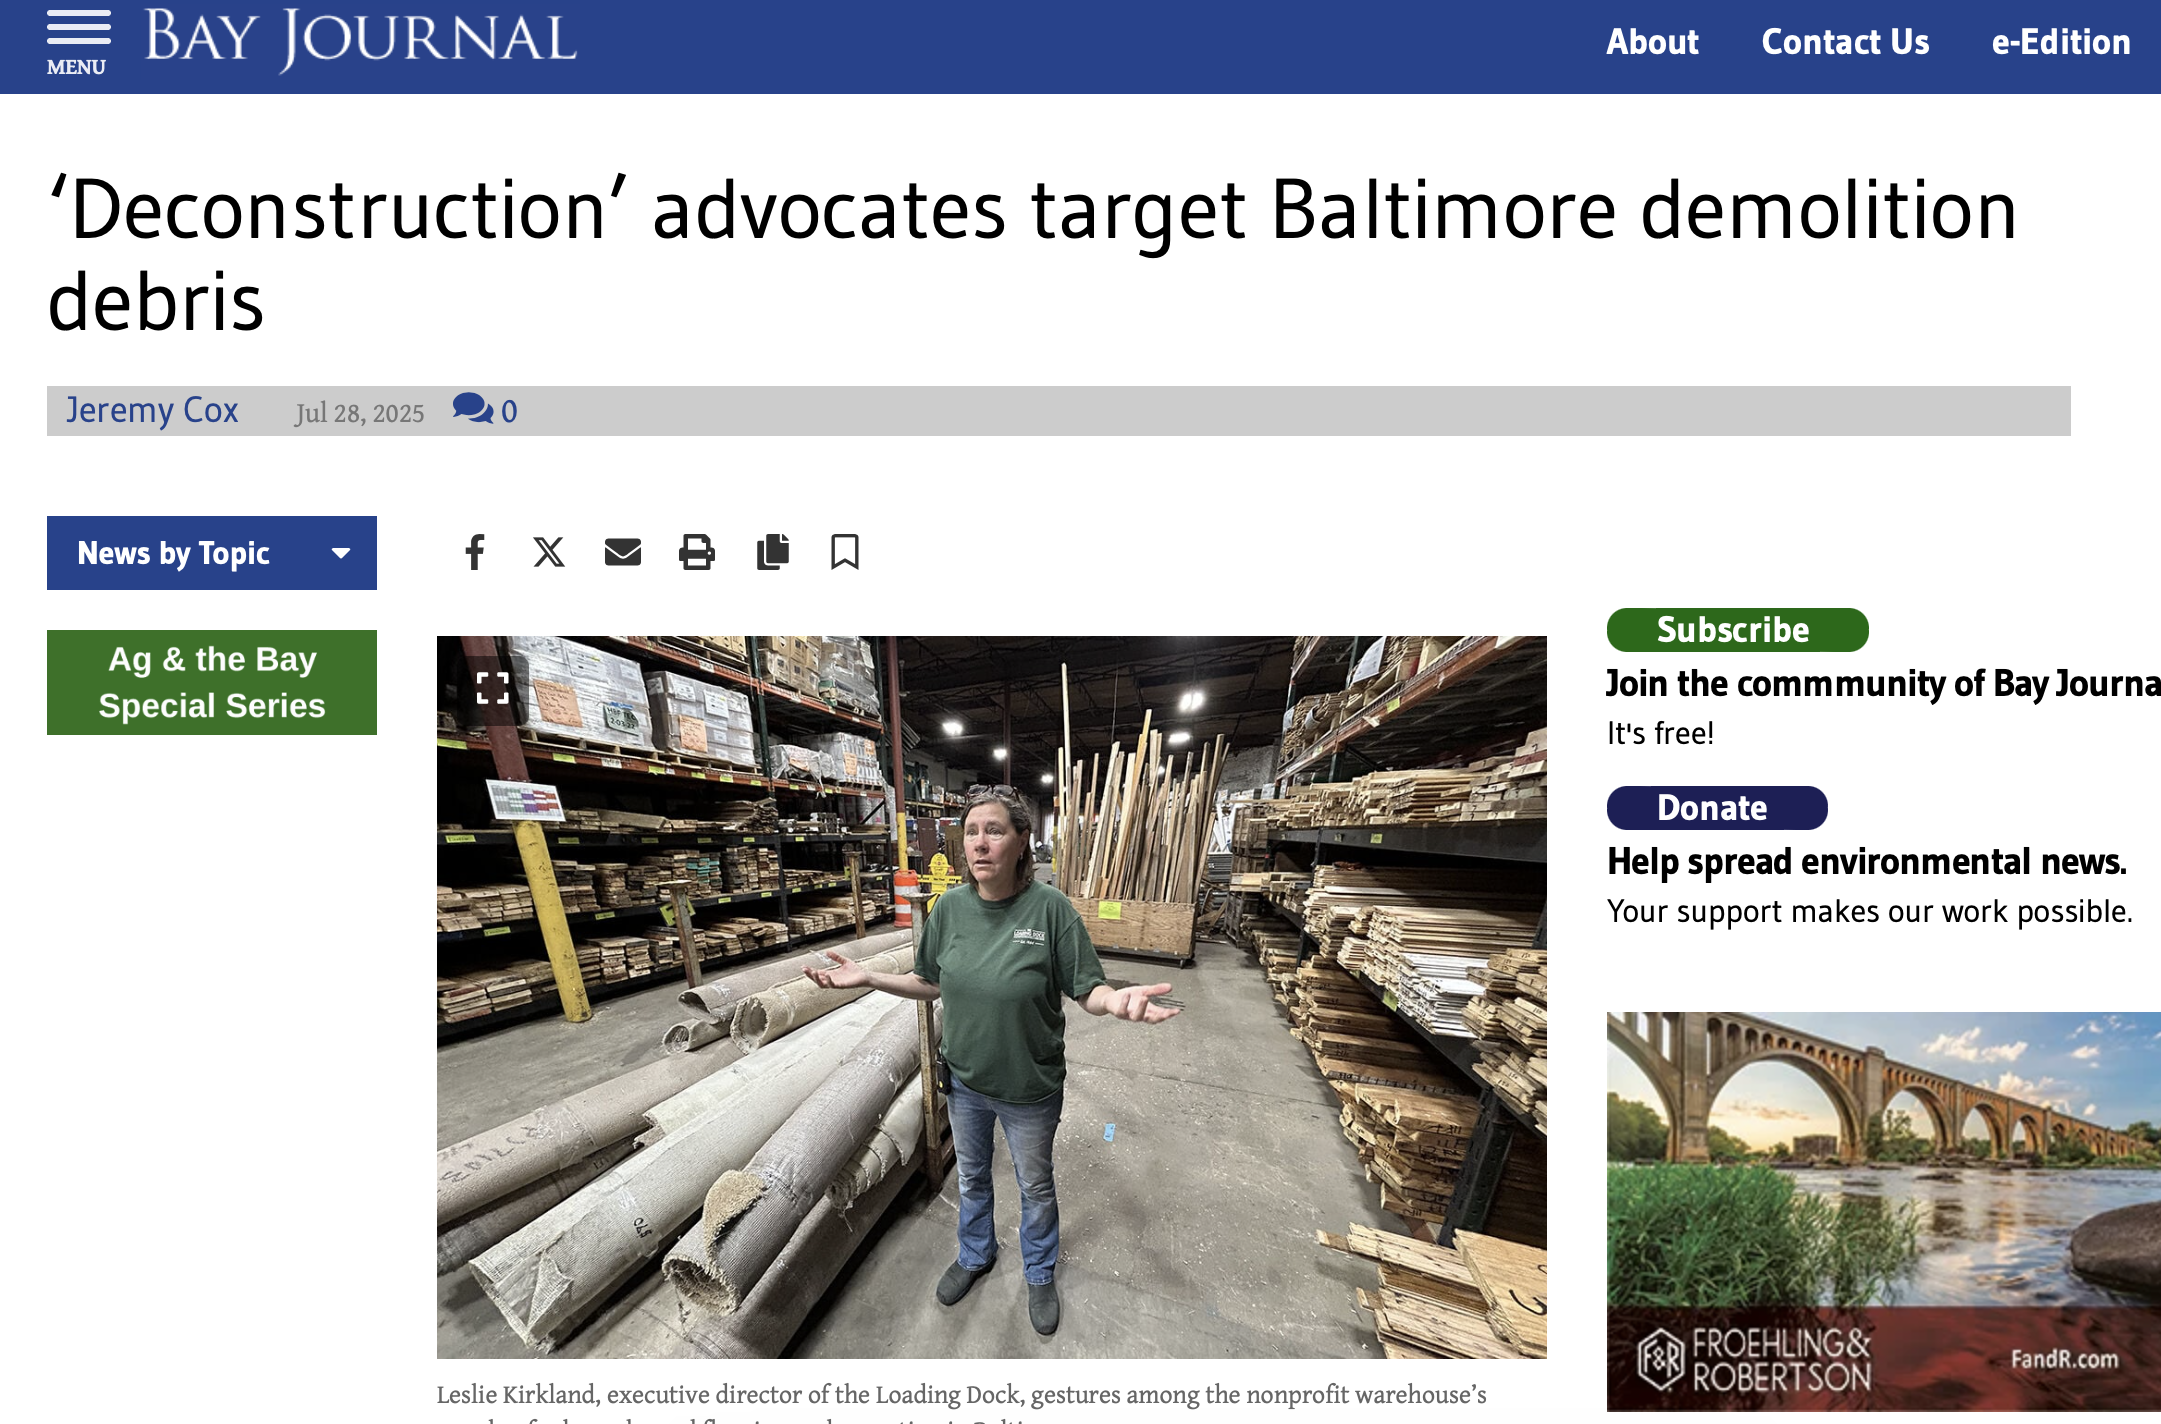Copy the article link icon
The height and width of the screenshot is (1424, 2161).
(x=773, y=552)
